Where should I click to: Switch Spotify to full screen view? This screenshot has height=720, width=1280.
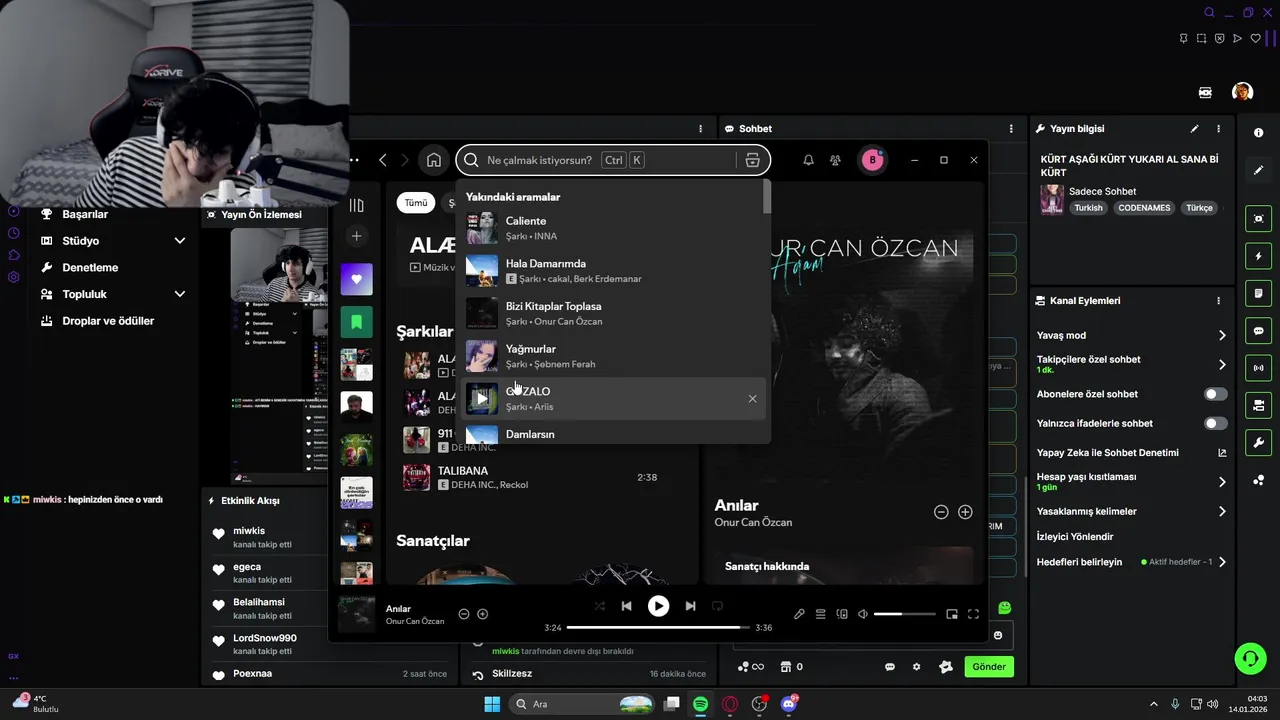[974, 614]
